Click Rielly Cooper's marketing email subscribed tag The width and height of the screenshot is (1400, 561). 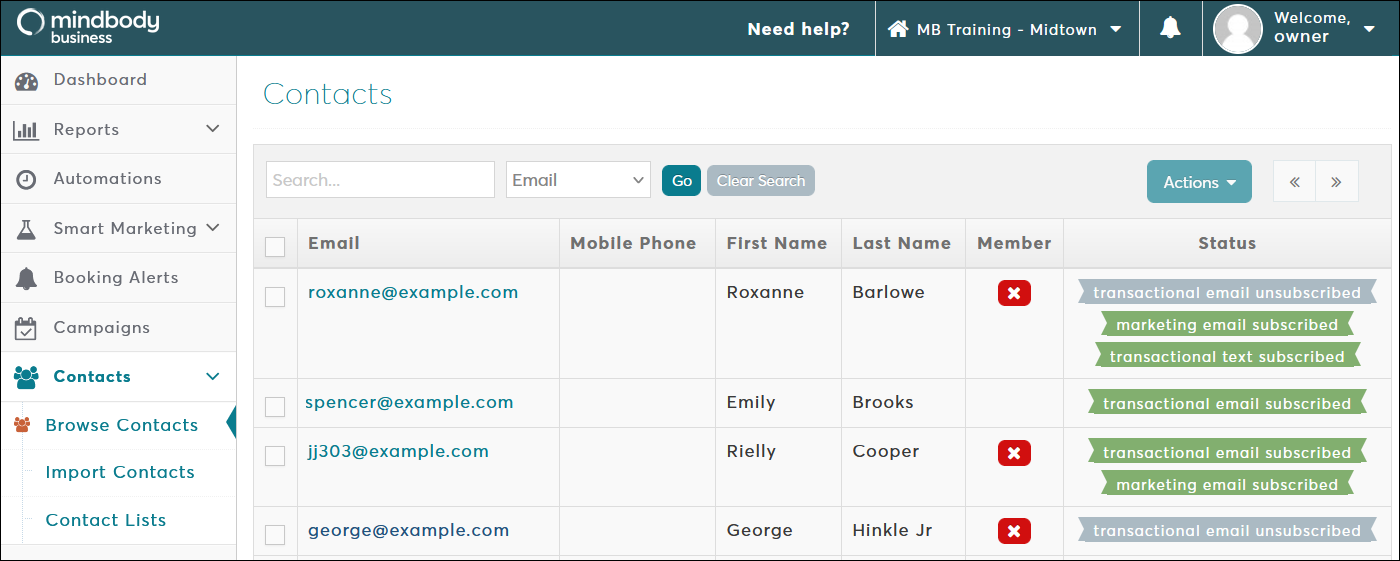click(1227, 484)
